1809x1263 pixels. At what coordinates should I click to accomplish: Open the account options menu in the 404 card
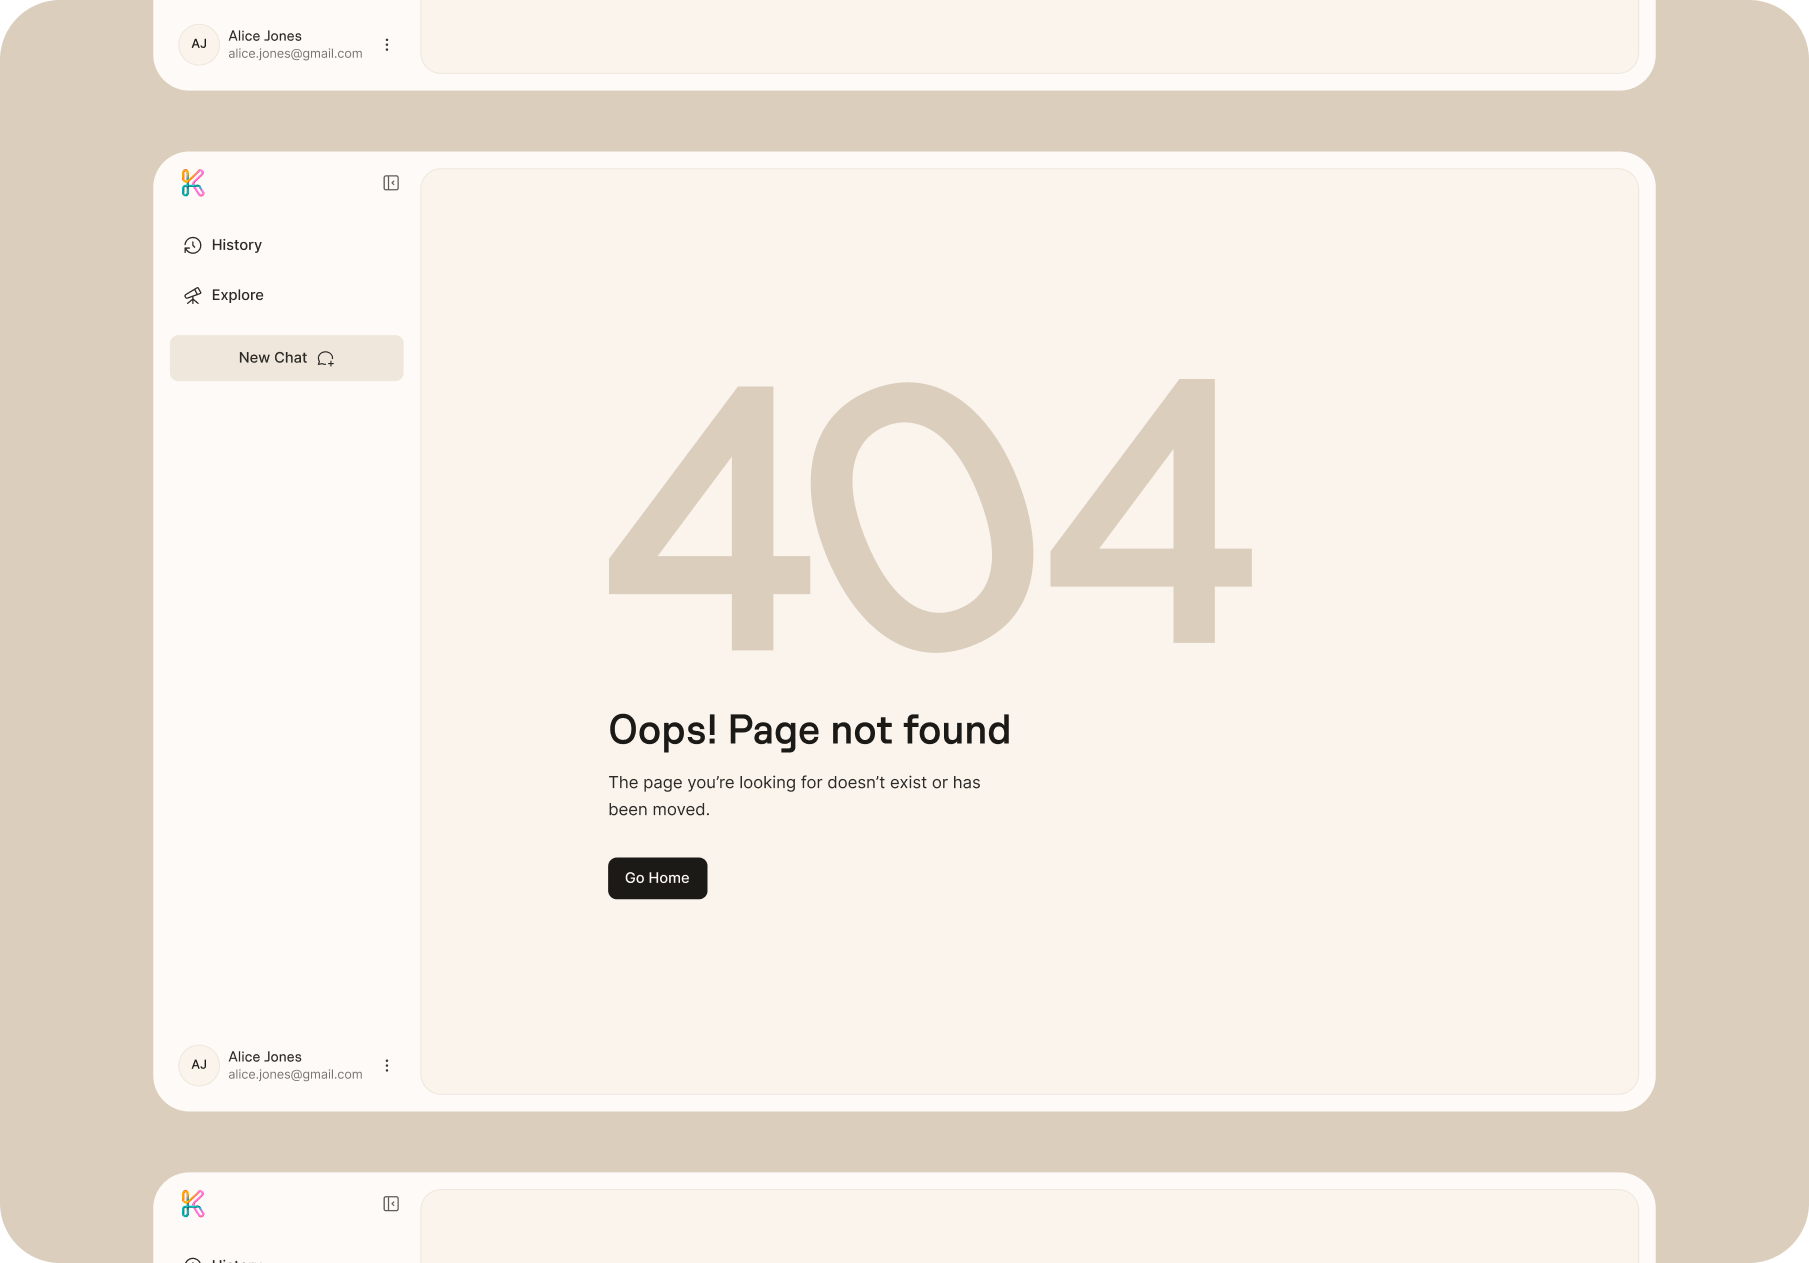(387, 1066)
